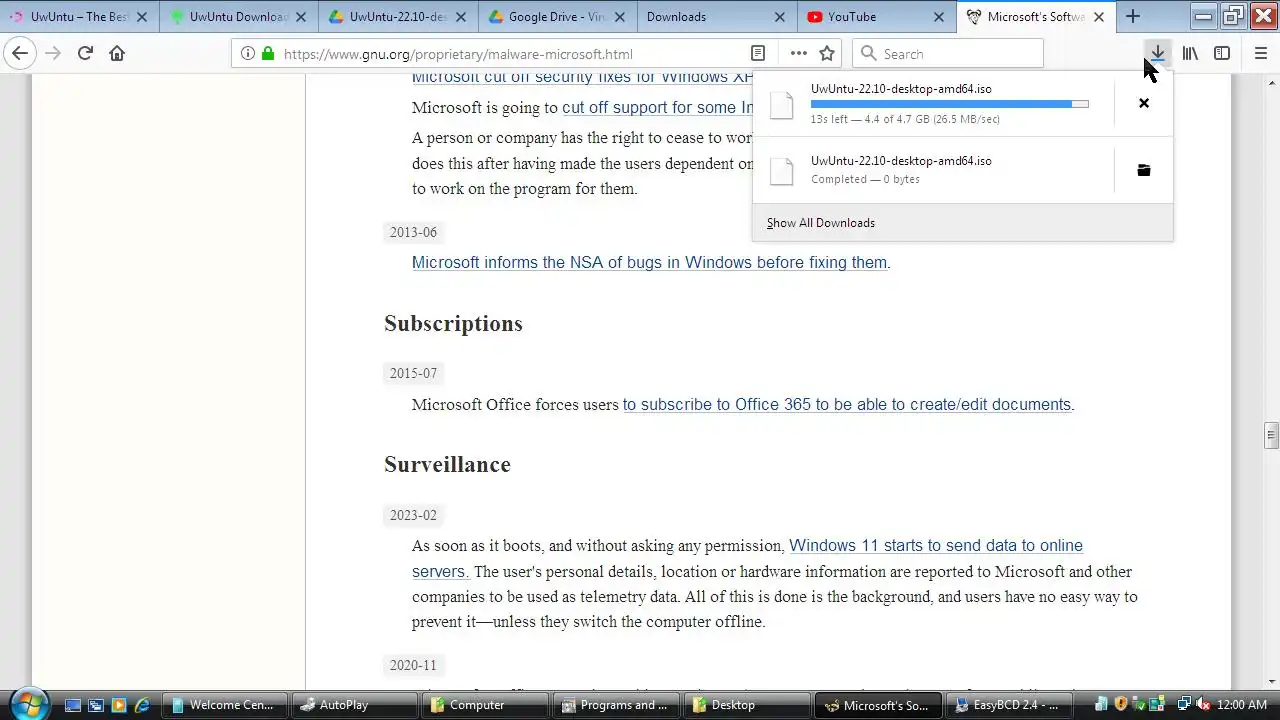Switch to the YouTube tab

pyautogui.click(x=876, y=17)
